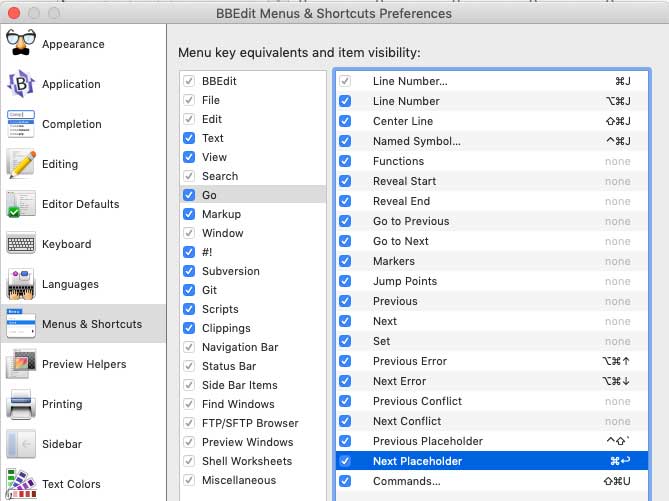Select the Window menu row

(x=253, y=233)
